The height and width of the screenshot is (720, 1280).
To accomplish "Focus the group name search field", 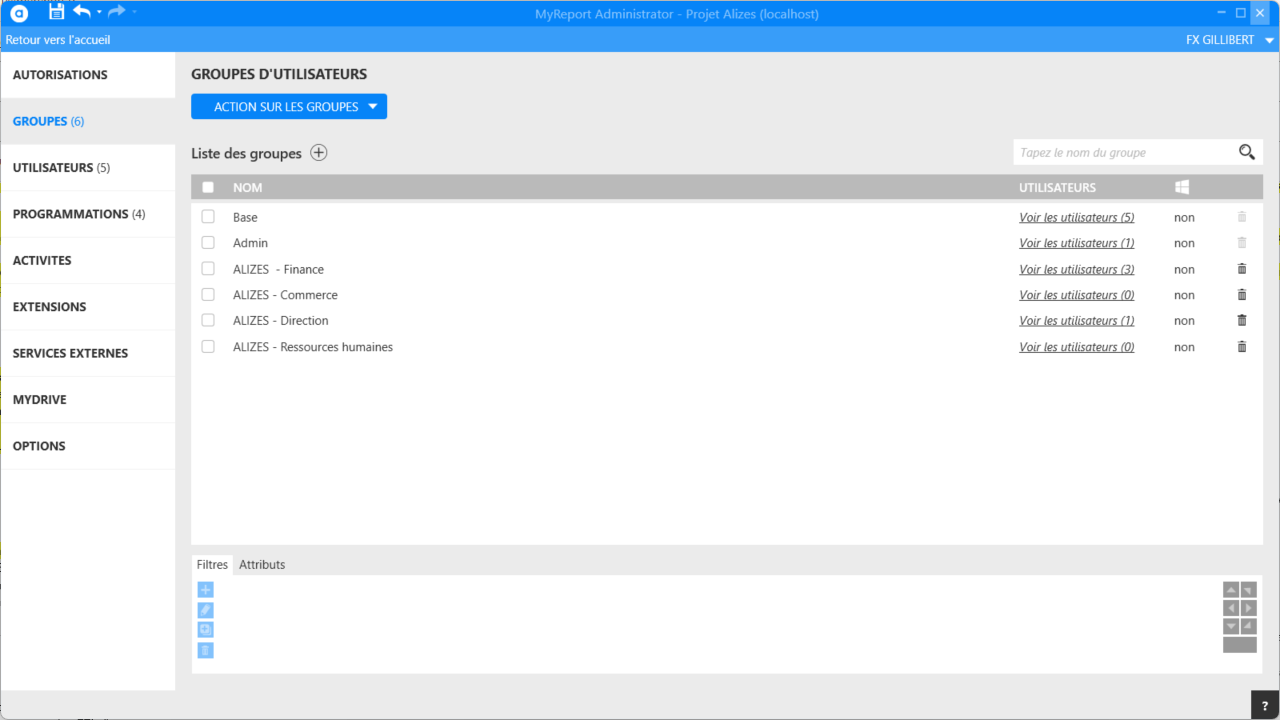I will pos(1122,153).
